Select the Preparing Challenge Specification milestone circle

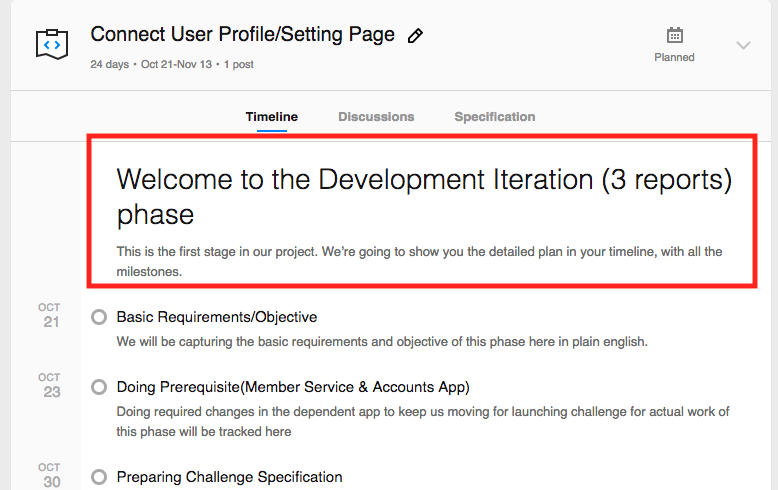[98, 477]
